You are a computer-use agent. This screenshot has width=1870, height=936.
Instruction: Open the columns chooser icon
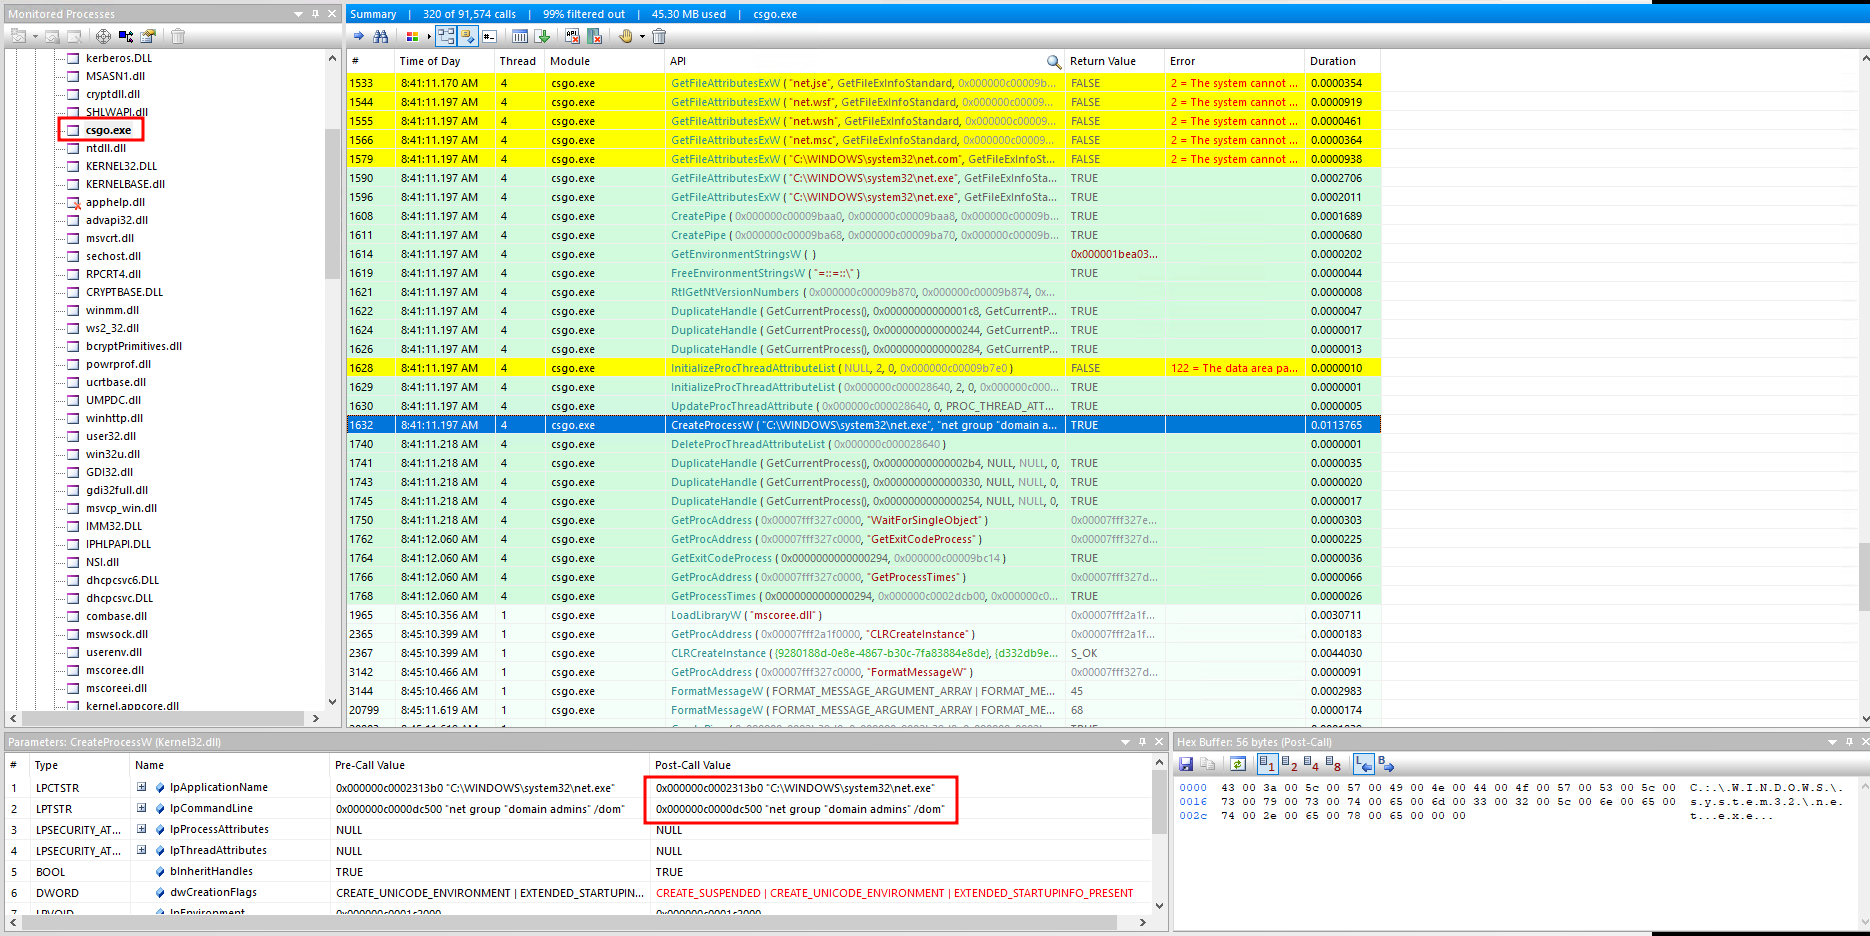point(520,36)
